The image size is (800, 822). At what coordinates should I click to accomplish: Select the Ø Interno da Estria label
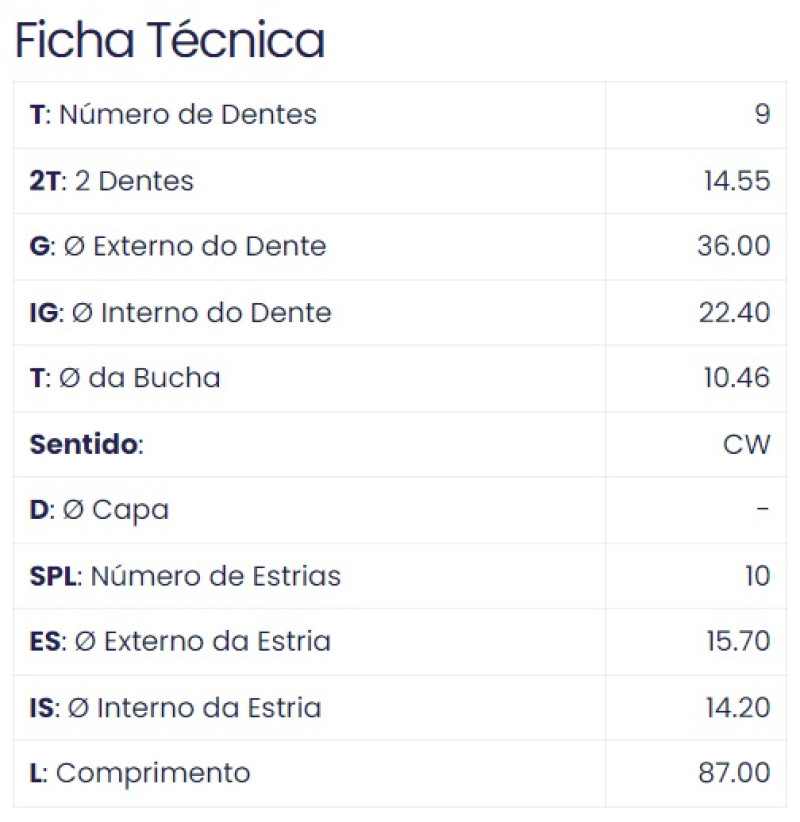pos(175,708)
